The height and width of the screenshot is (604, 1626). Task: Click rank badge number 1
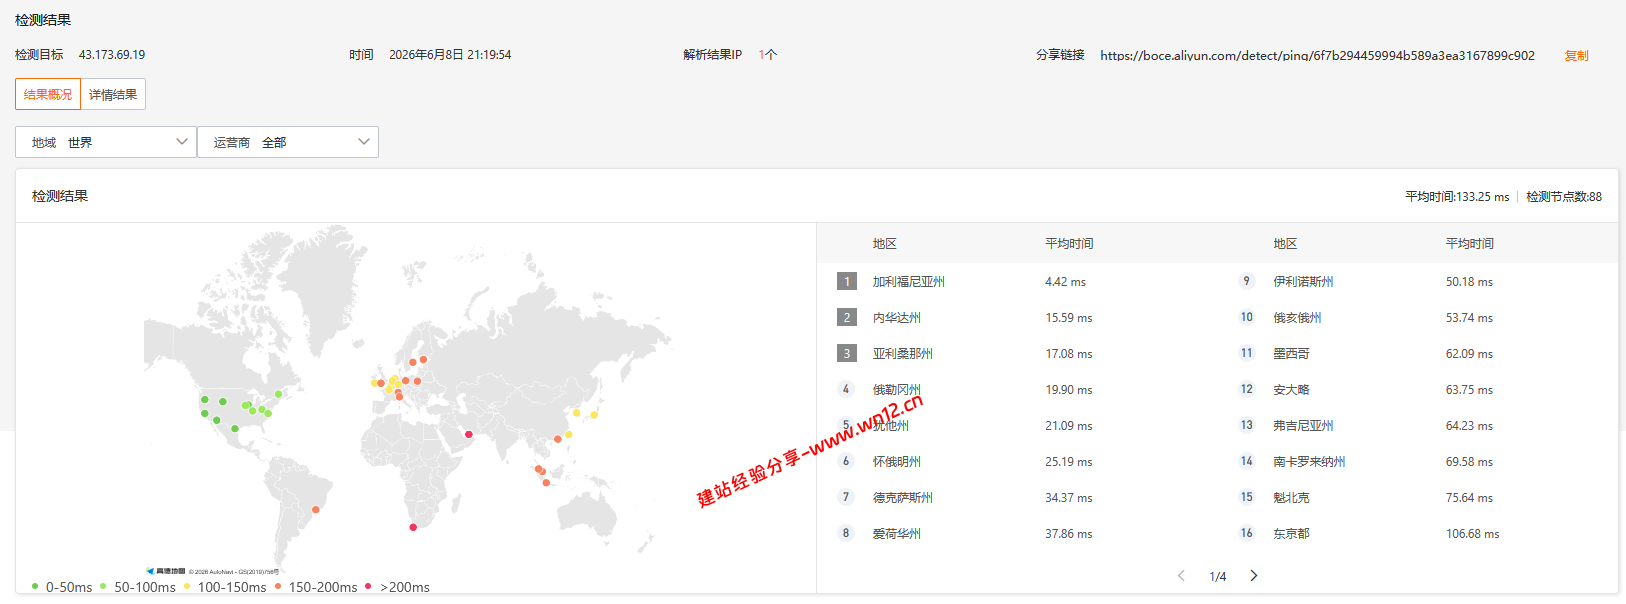click(847, 281)
